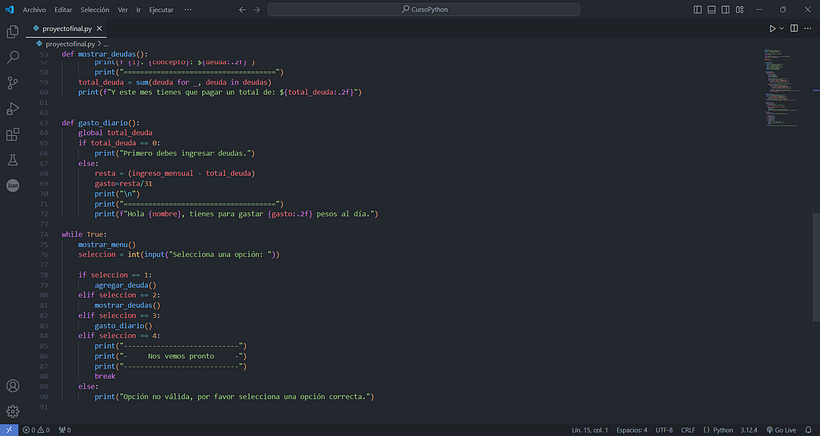Open the Ver menu

pyautogui.click(x=122, y=9)
